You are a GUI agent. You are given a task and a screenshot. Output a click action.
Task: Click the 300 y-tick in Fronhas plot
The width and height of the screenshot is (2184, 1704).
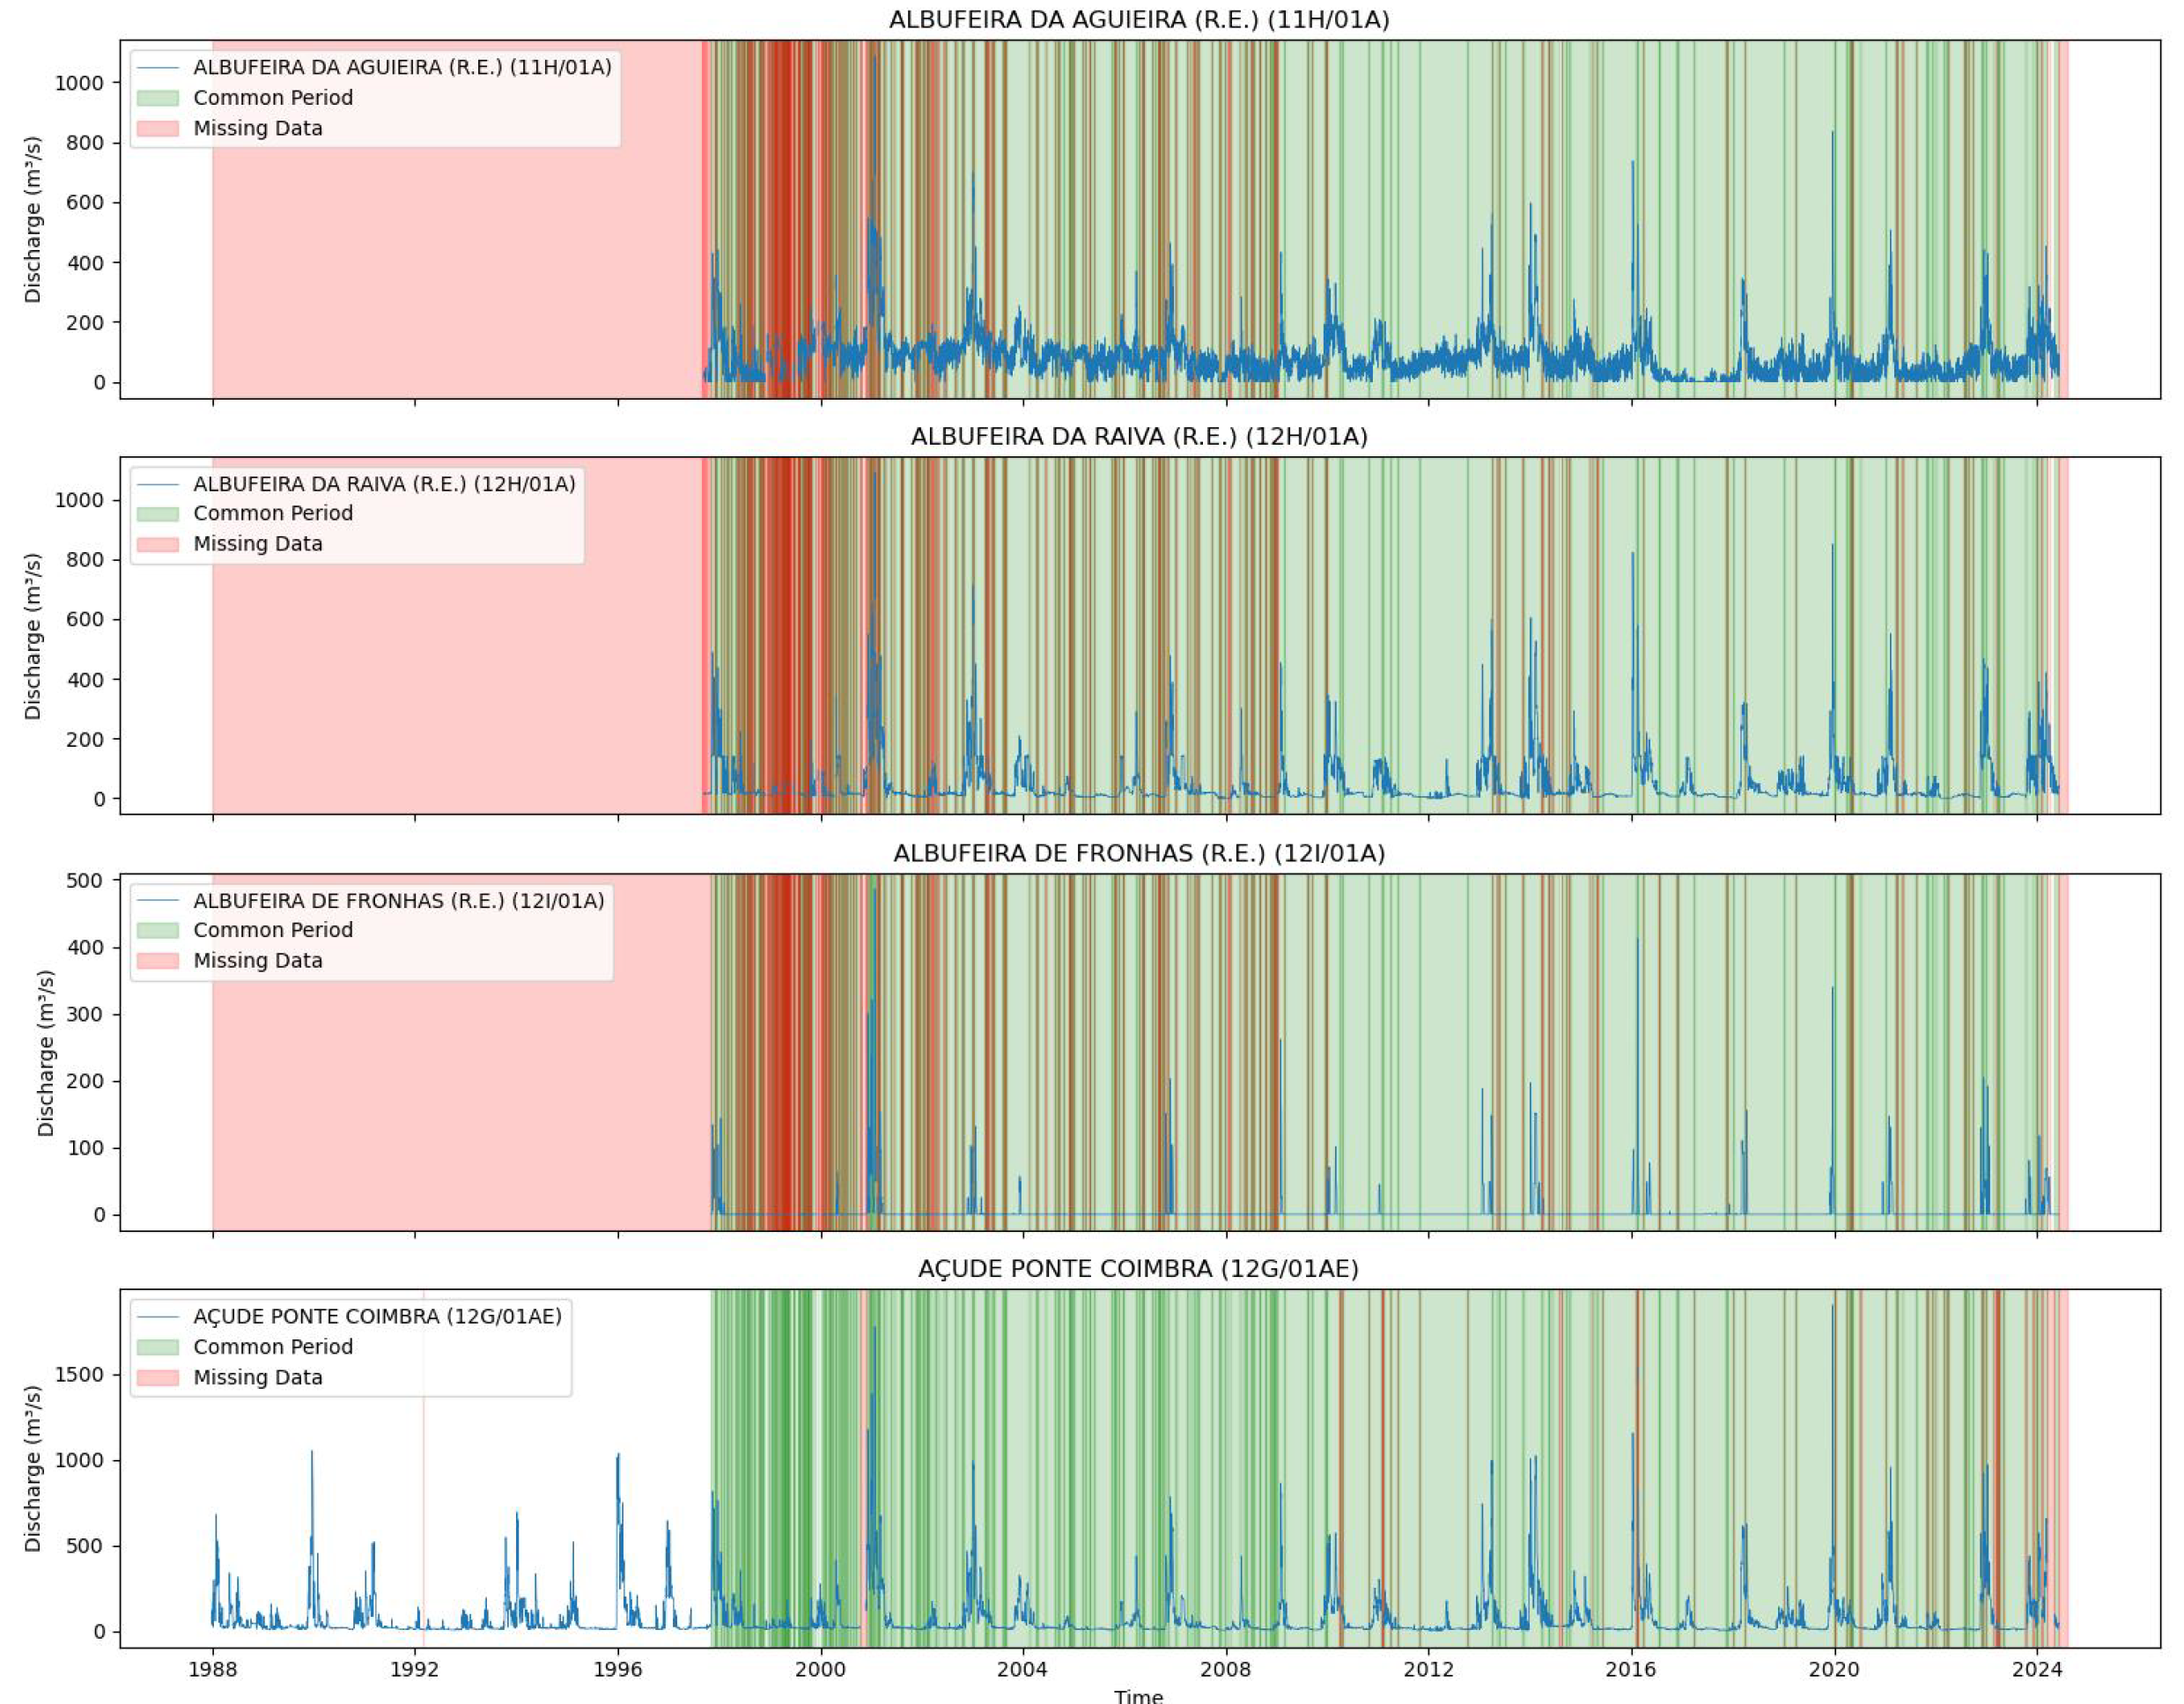pos(86,1015)
